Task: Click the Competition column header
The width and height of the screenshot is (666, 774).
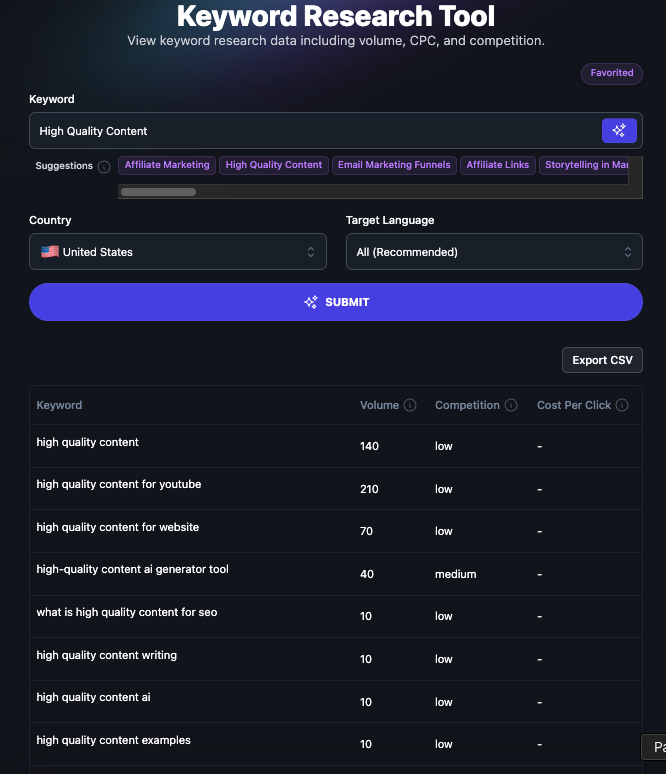Action: point(467,405)
